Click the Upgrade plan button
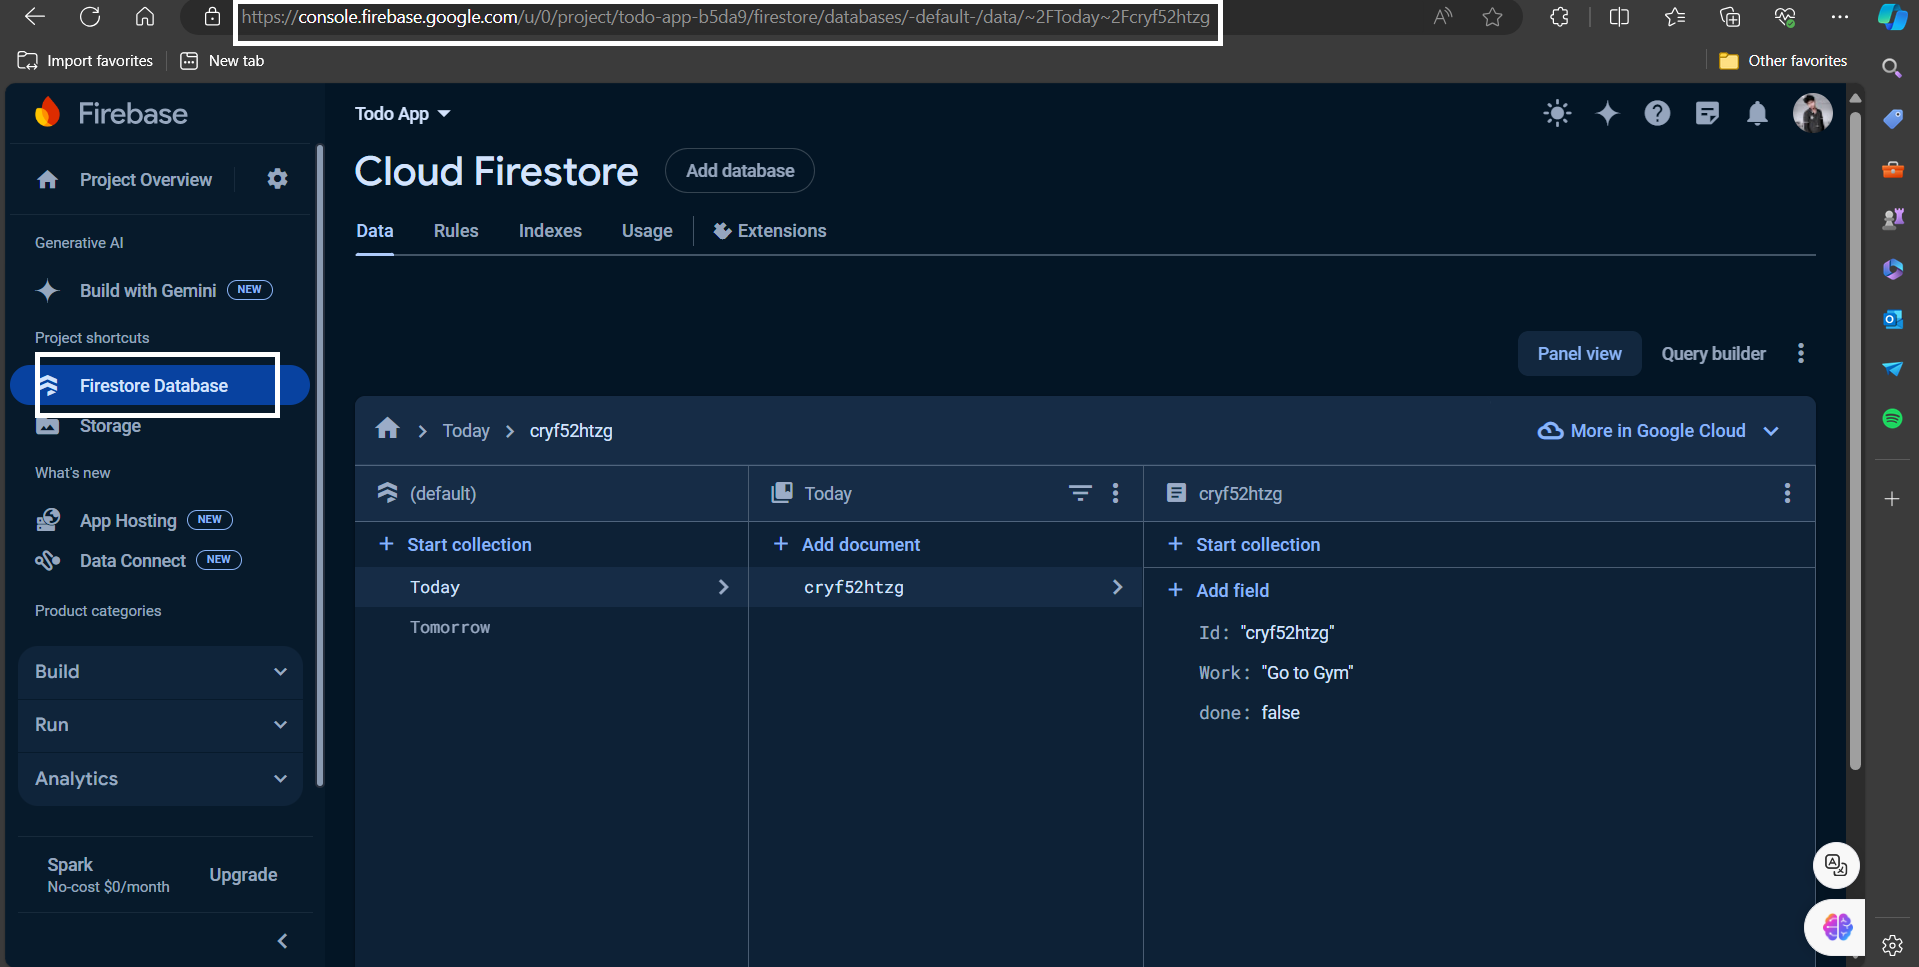The height and width of the screenshot is (967, 1919). pos(243,875)
